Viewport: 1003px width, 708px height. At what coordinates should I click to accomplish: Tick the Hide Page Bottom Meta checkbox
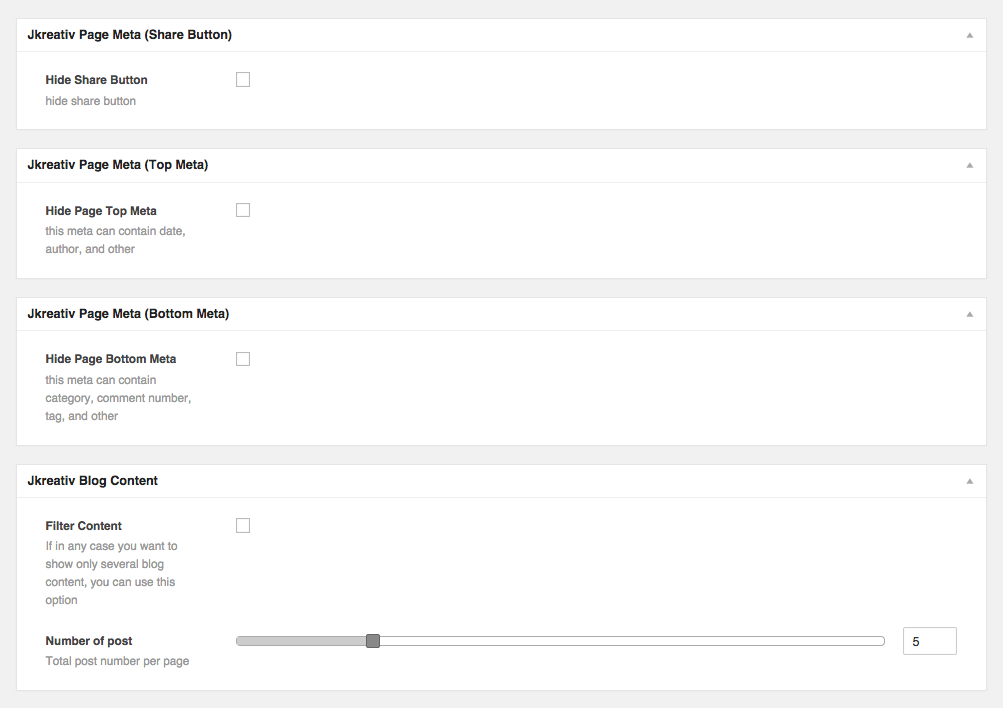[x=242, y=358]
